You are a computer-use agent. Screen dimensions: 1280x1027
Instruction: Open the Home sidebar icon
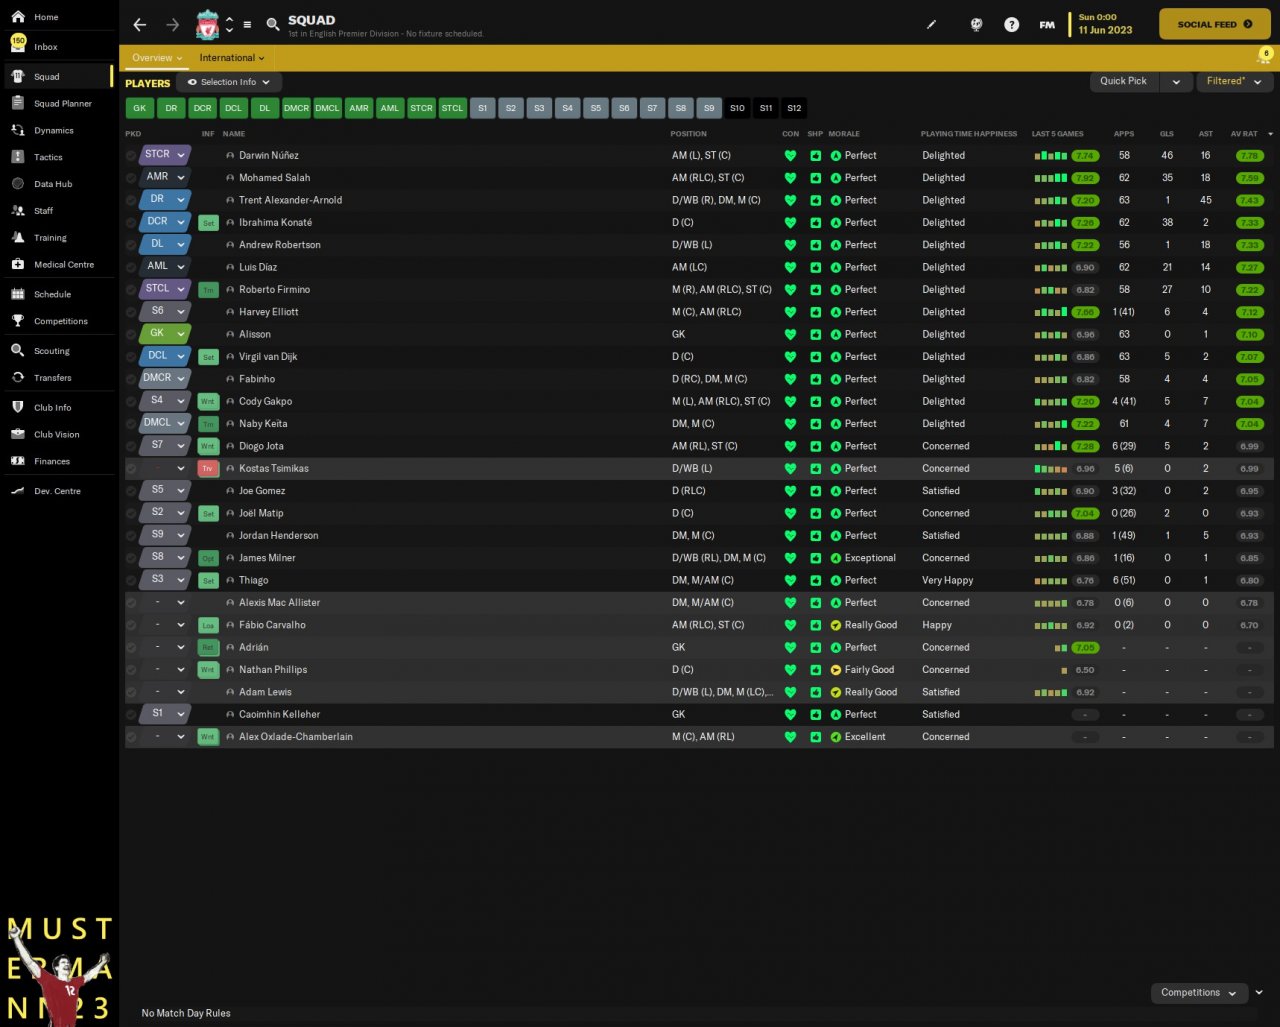click(18, 17)
